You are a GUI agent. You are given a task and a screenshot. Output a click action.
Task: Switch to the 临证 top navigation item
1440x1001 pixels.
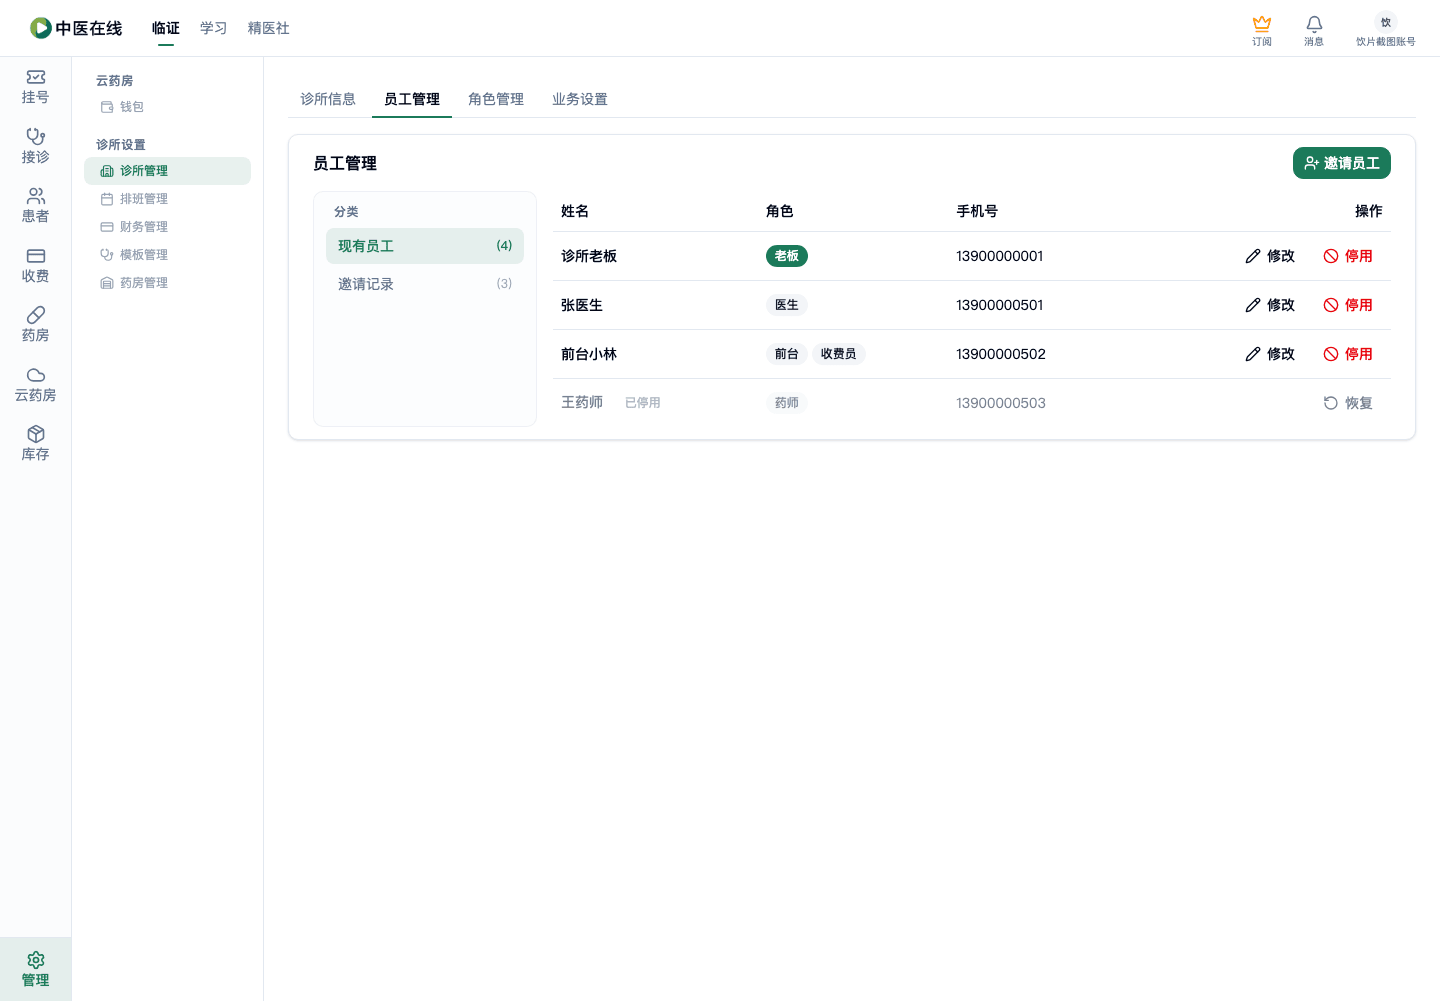click(x=166, y=28)
